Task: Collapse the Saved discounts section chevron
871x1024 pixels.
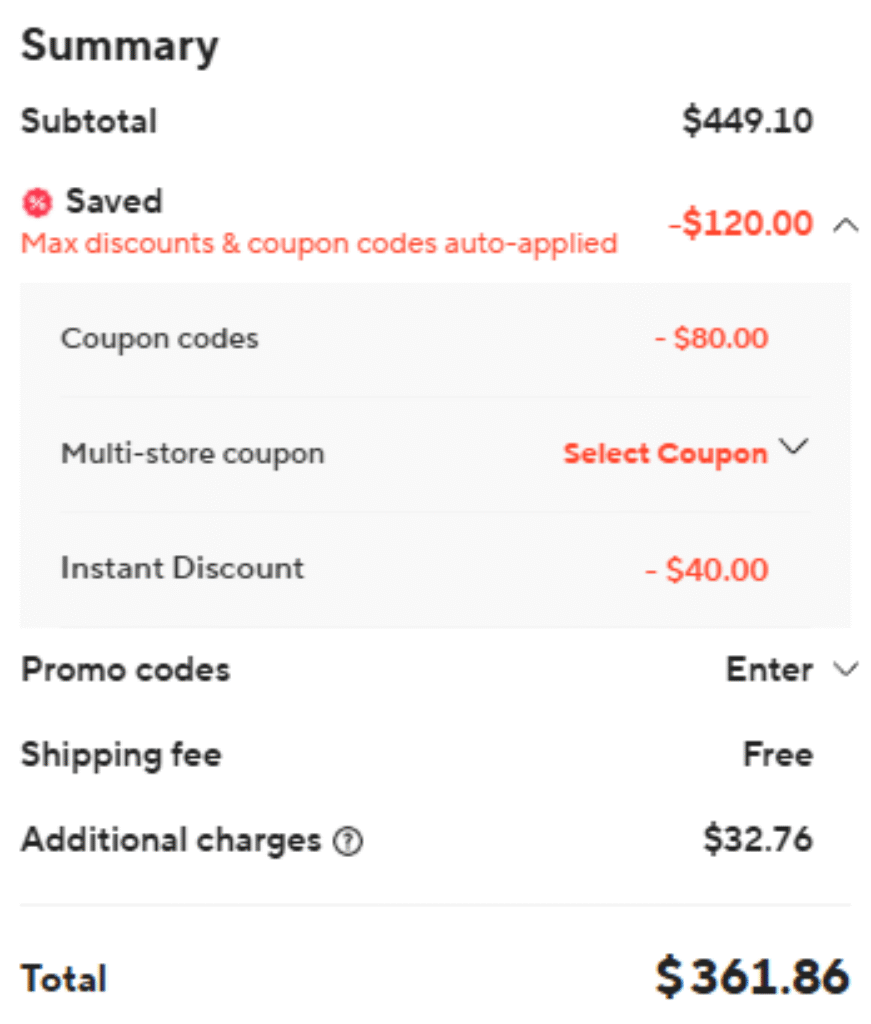Action: (845, 225)
